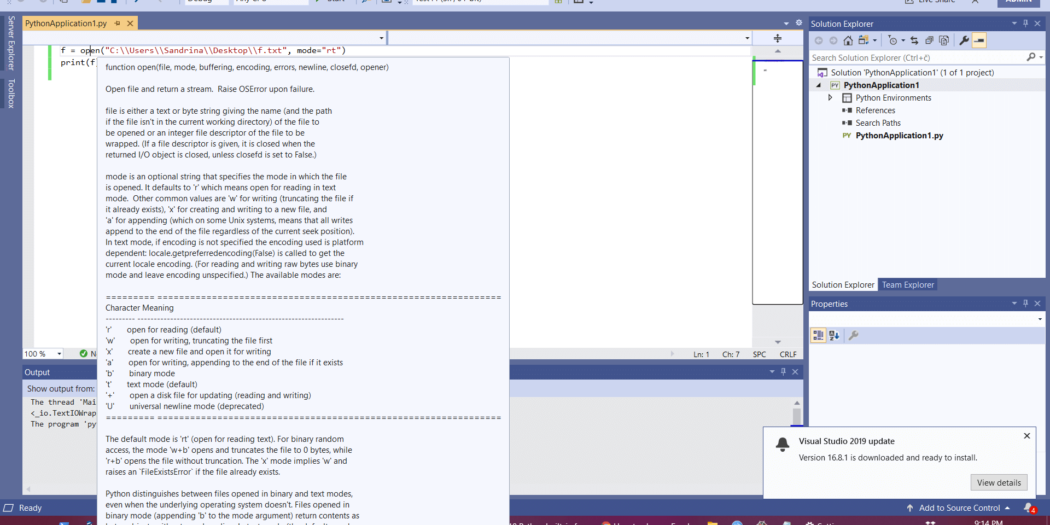Viewport: 1050px width, 525px height.
Task: Open the right editor navigation dropdown
Action: tap(747, 38)
